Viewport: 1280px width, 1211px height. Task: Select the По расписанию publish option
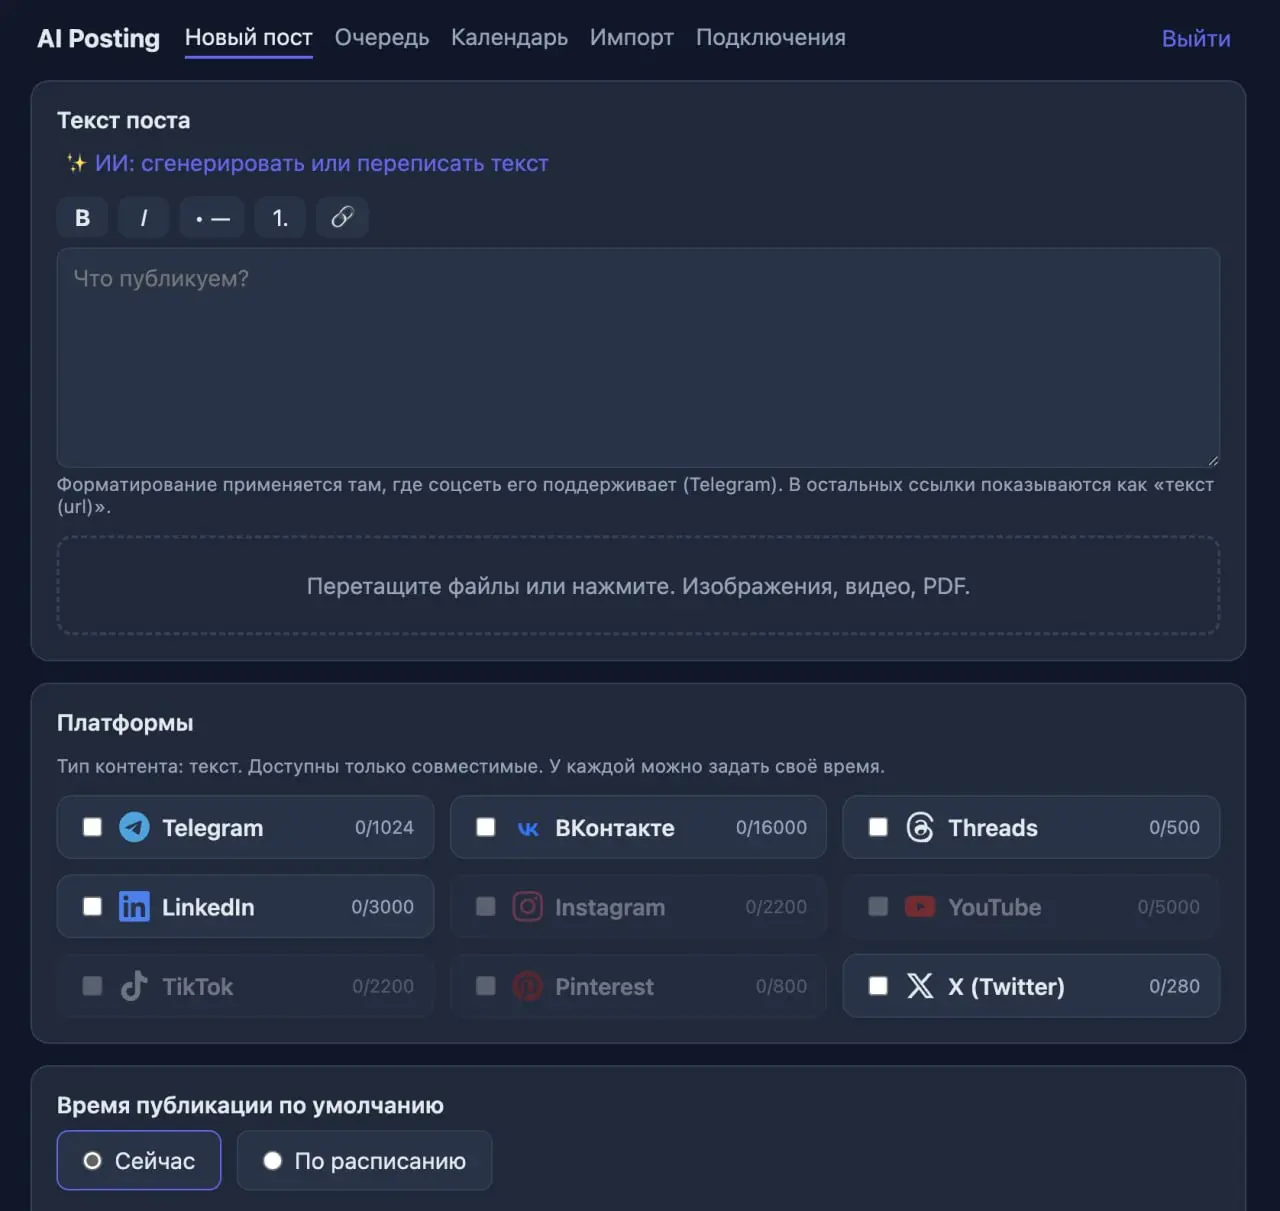tap(364, 1160)
